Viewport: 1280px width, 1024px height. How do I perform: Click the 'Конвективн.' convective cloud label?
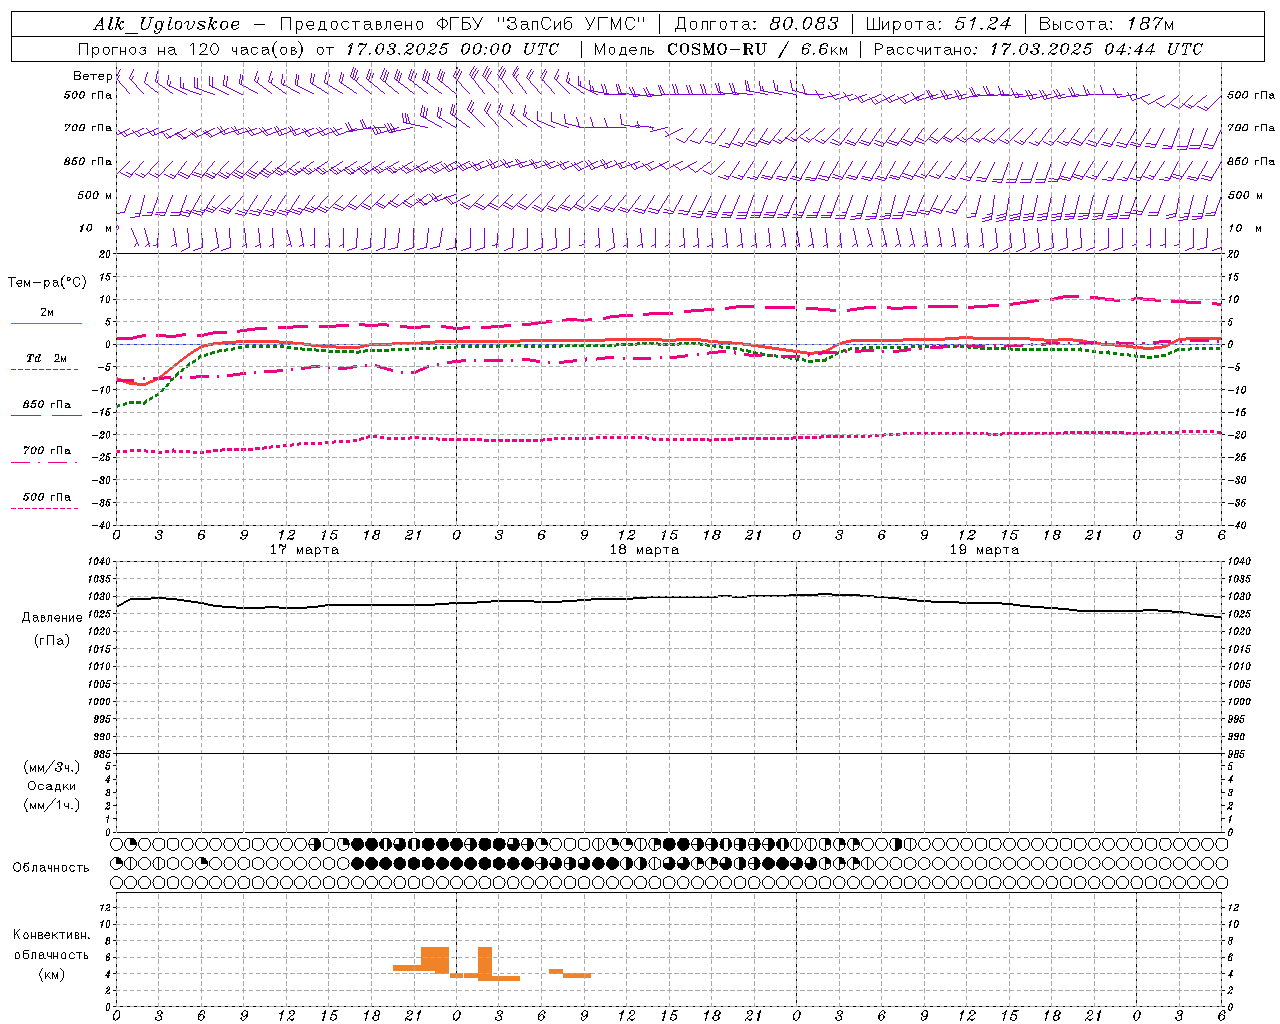[52, 935]
